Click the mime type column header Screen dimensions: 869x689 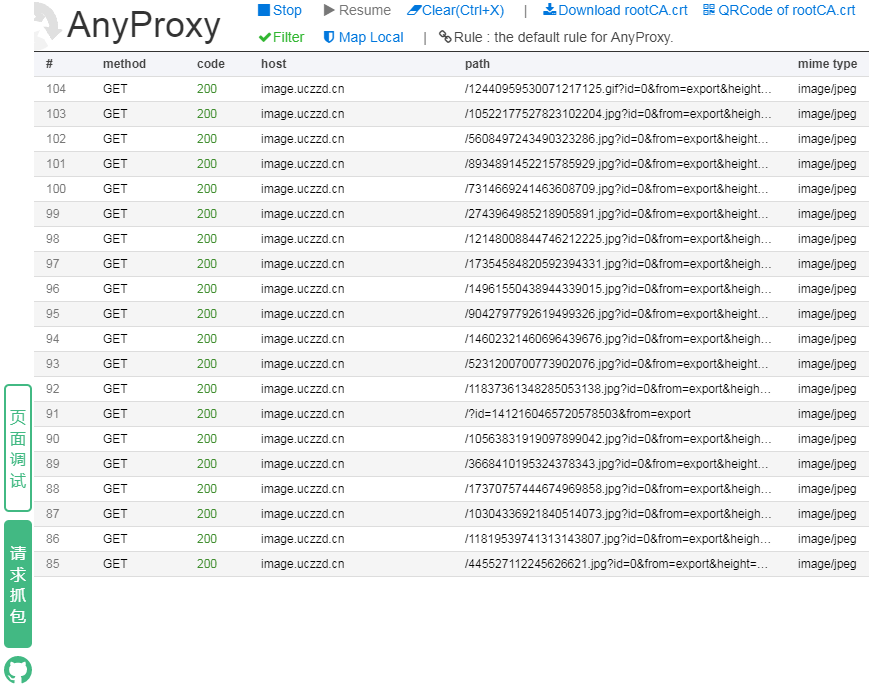point(827,64)
